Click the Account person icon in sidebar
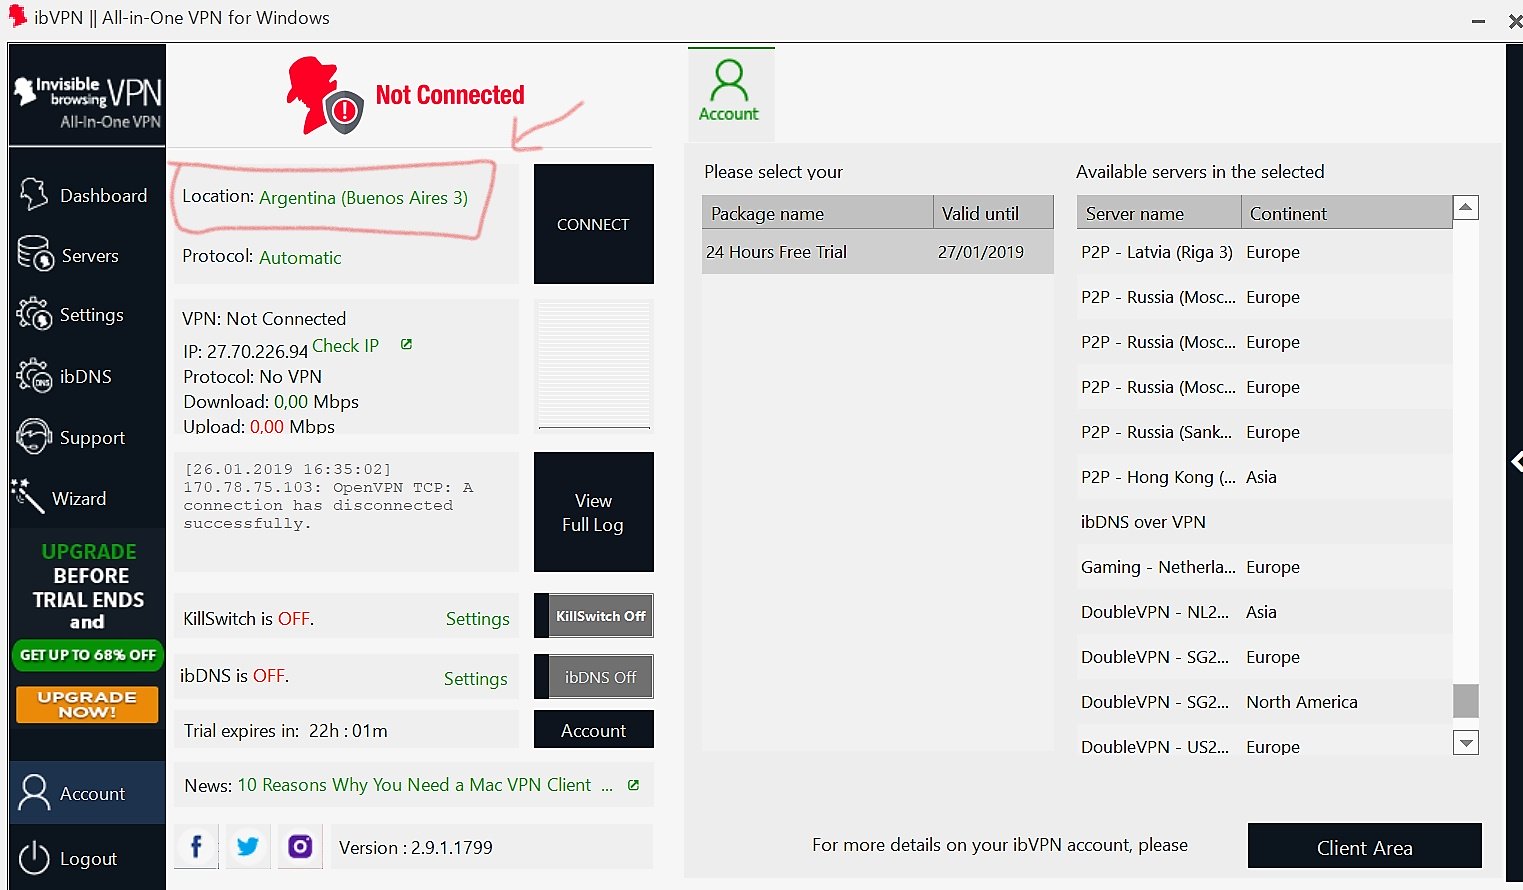The image size is (1523, 890). click(34, 792)
